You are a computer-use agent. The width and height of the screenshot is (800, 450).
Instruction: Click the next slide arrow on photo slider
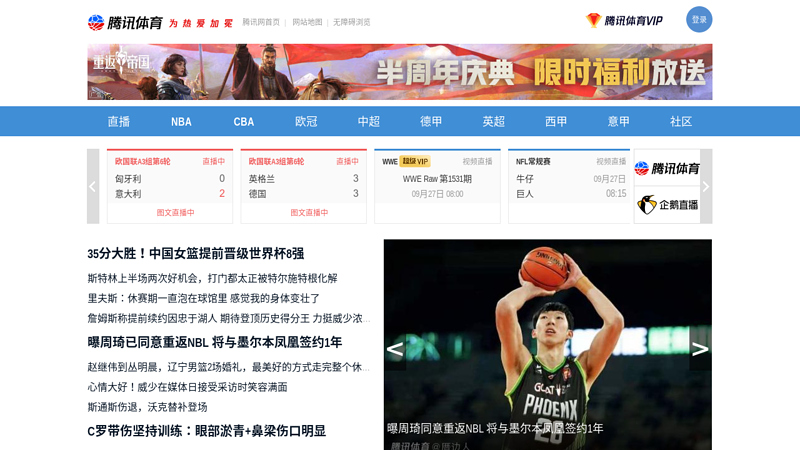coord(700,349)
